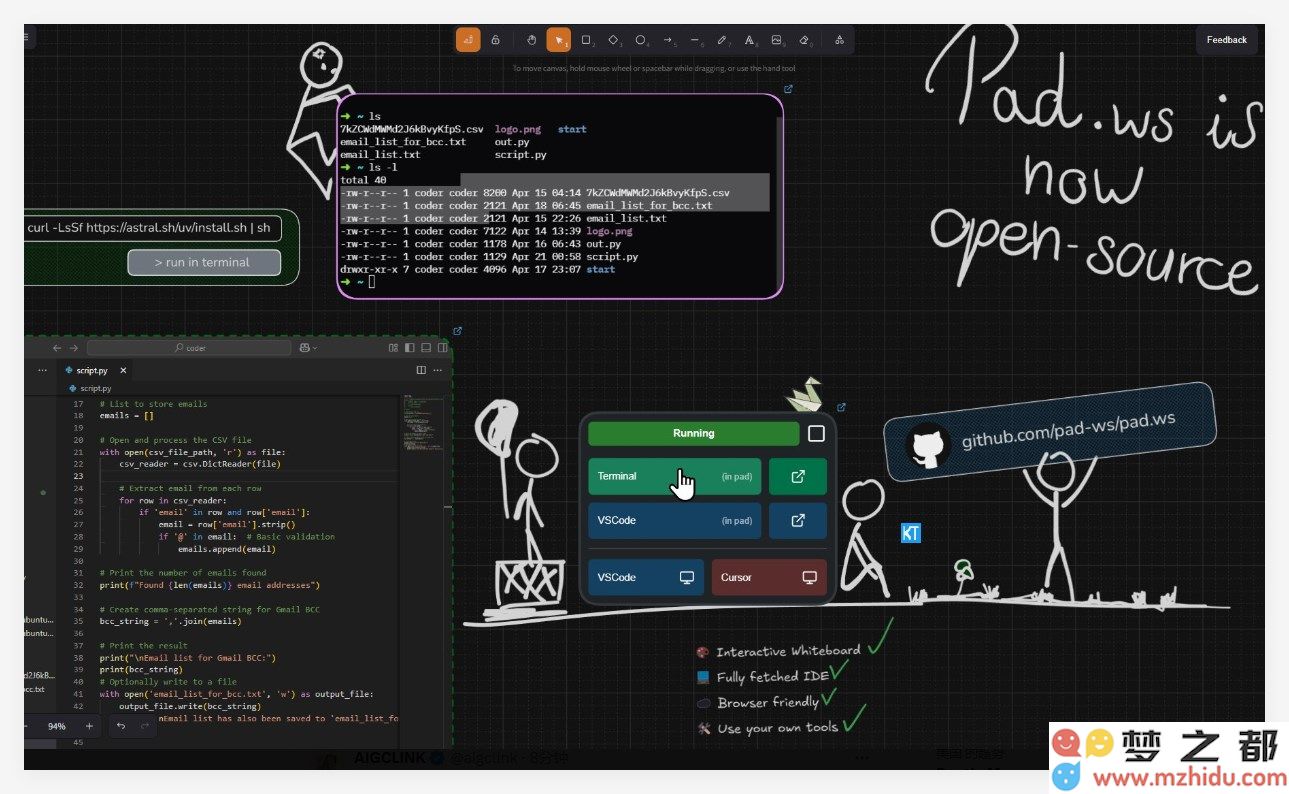Choose the Text tool
Image resolution: width=1289 pixels, height=794 pixels.
pyautogui.click(x=749, y=40)
